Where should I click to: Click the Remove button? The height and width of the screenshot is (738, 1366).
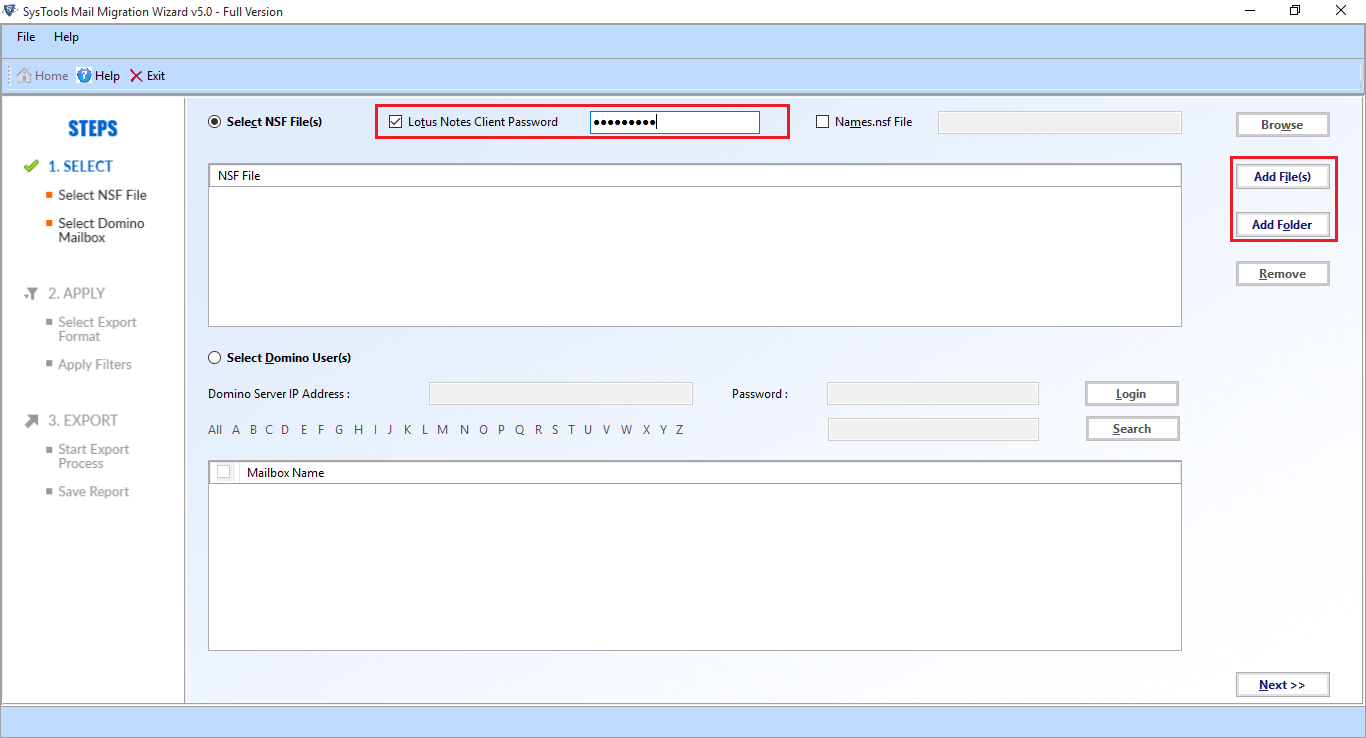coord(1282,274)
